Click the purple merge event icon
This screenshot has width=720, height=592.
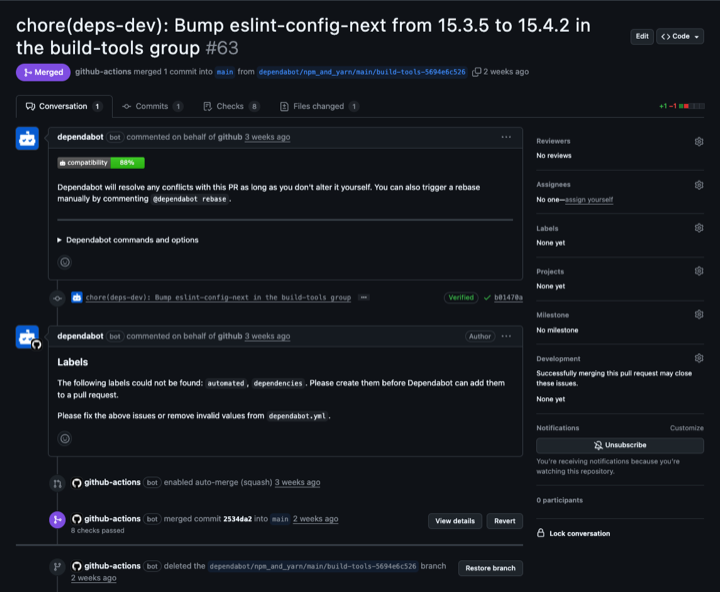click(x=57, y=520)
